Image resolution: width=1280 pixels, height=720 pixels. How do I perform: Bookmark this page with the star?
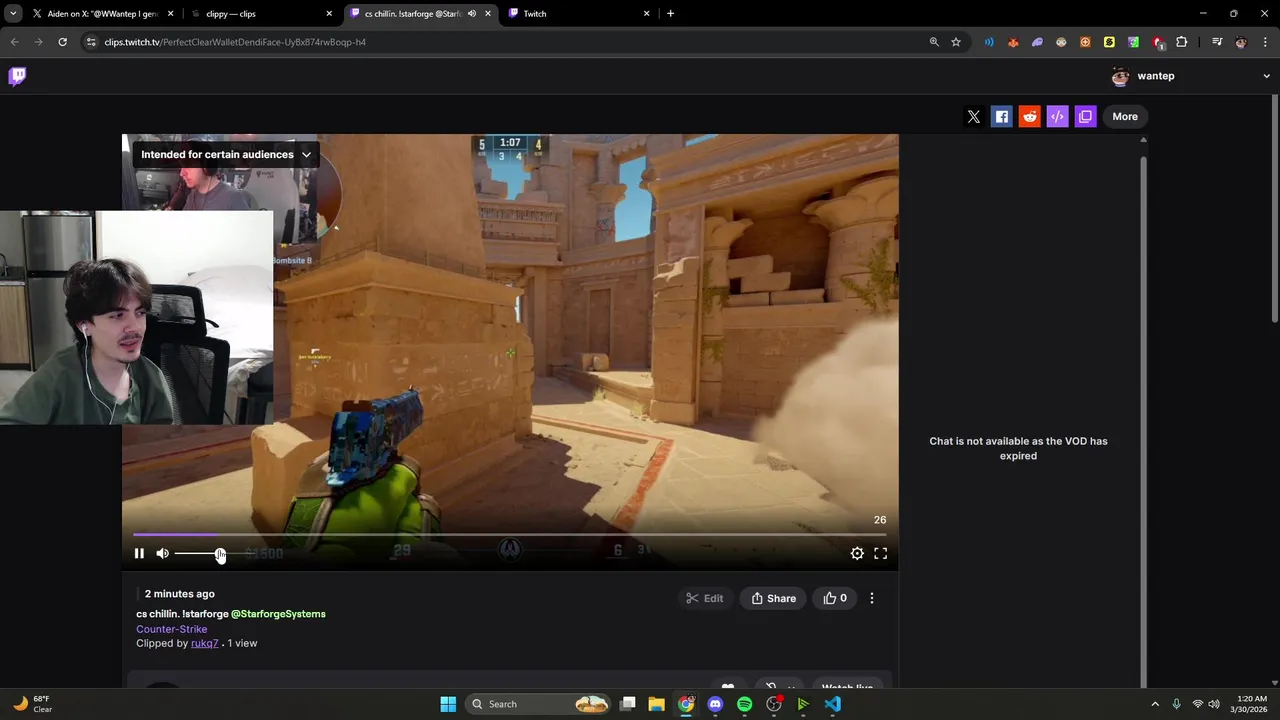(x=956, y=42)
